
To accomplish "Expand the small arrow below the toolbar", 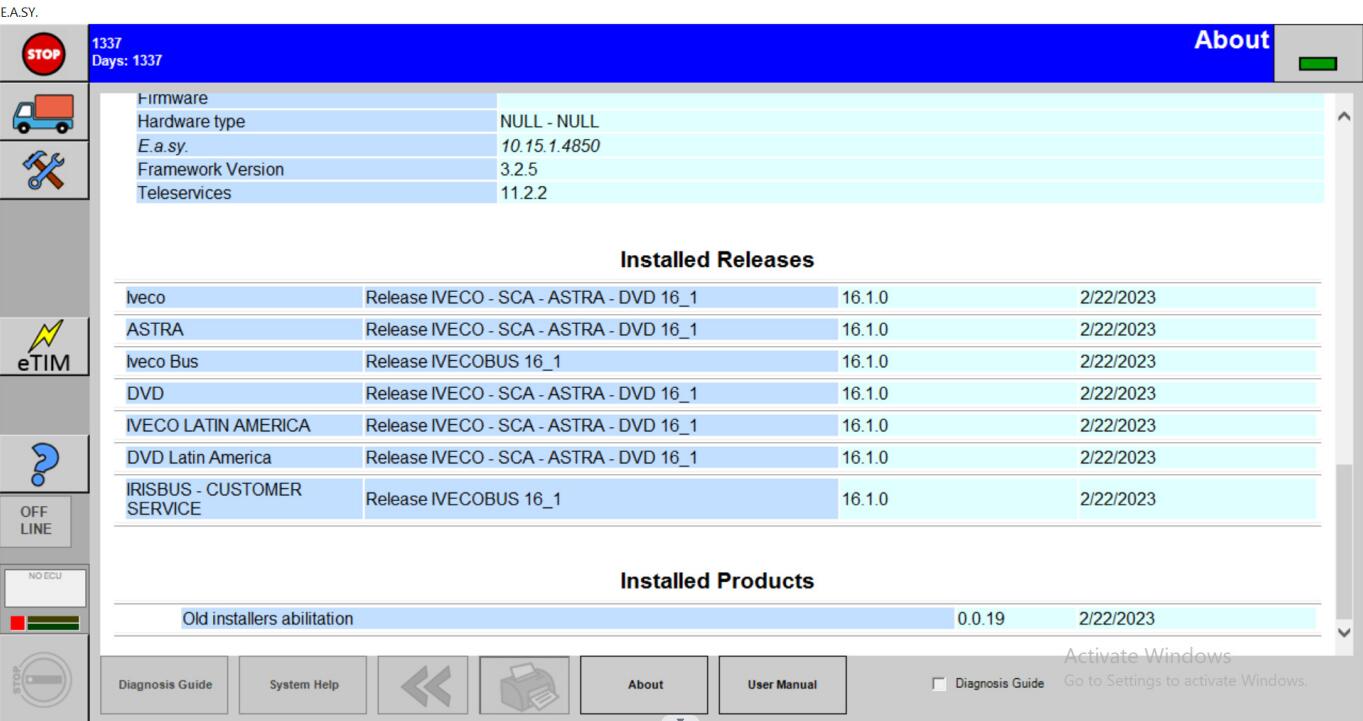I will click(681, 717).
